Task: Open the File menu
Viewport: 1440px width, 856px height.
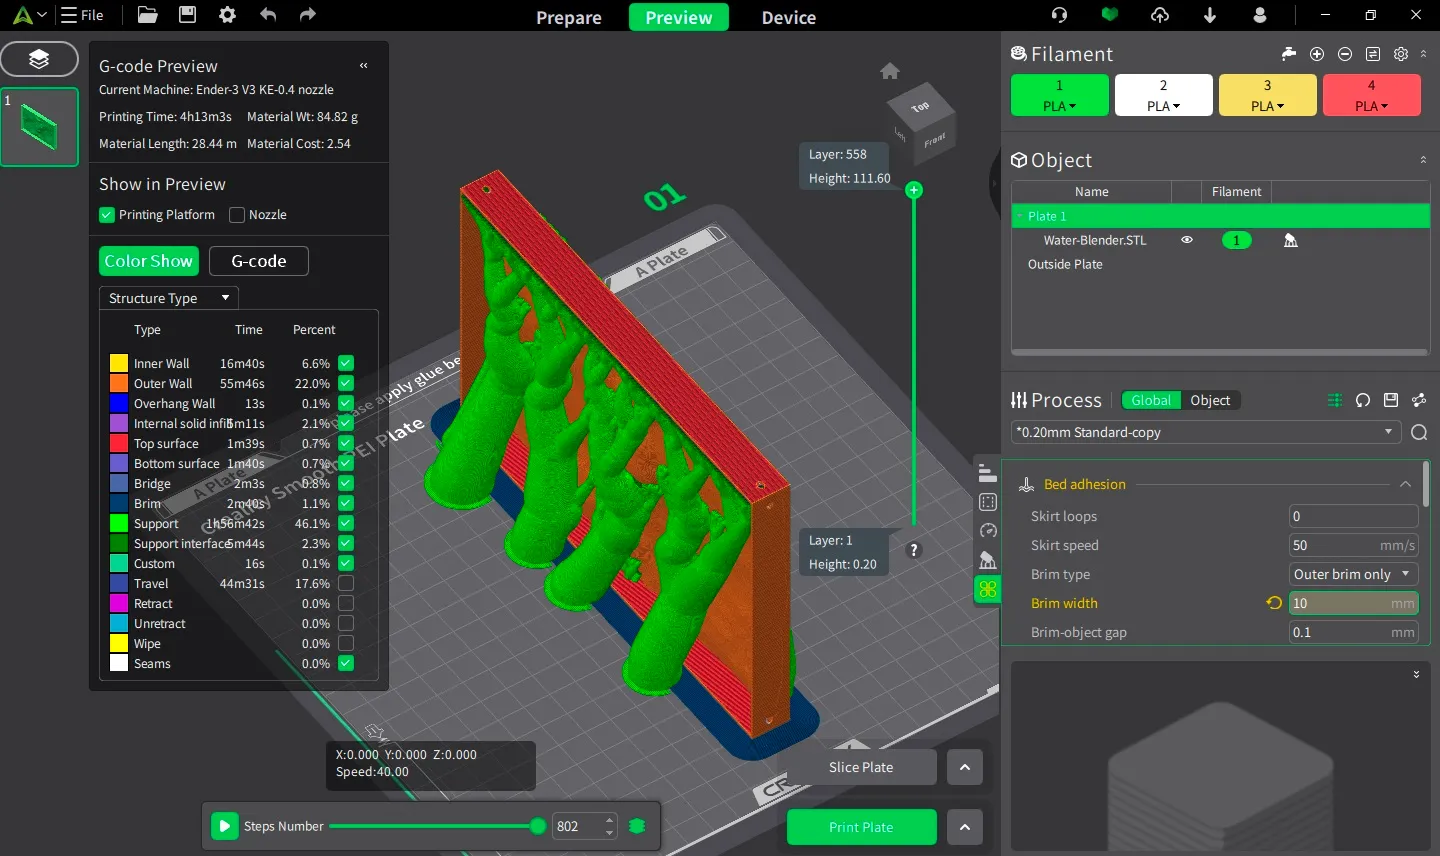Action: coord(82,15)
